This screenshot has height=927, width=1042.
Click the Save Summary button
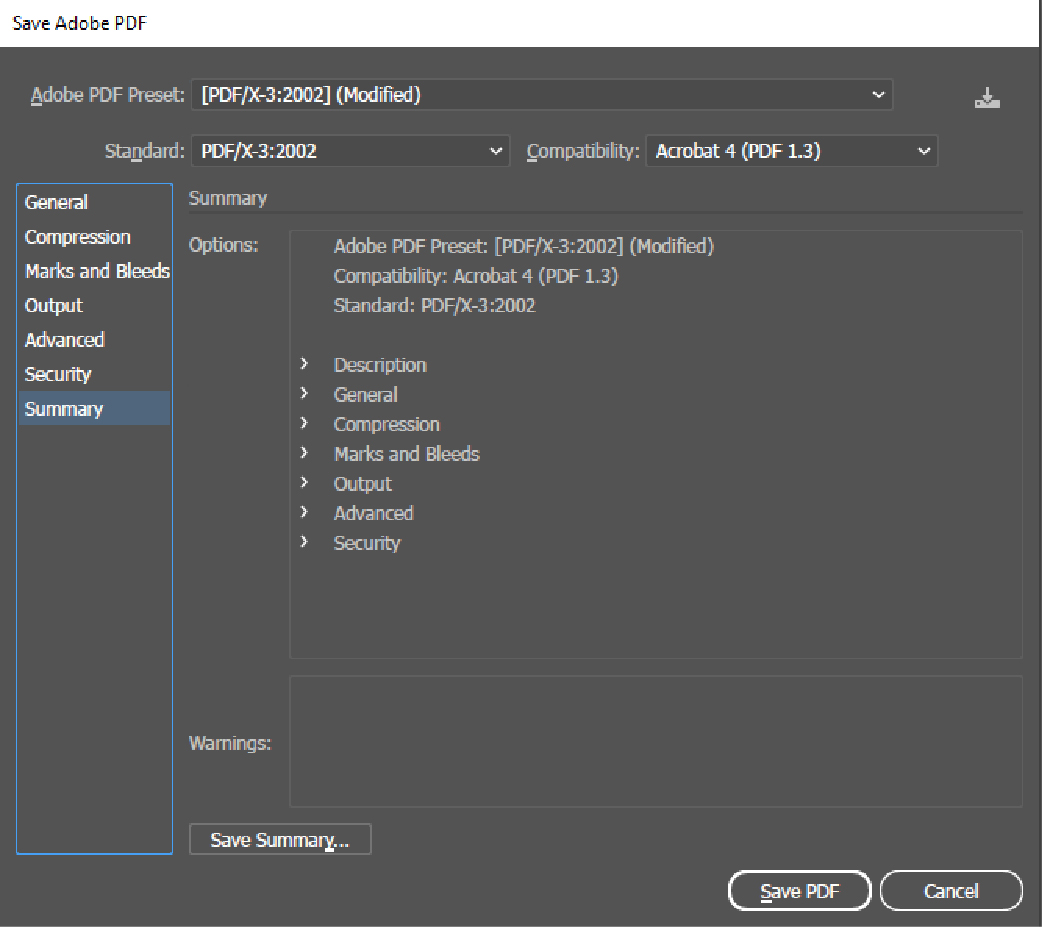[x=279, y=840]
